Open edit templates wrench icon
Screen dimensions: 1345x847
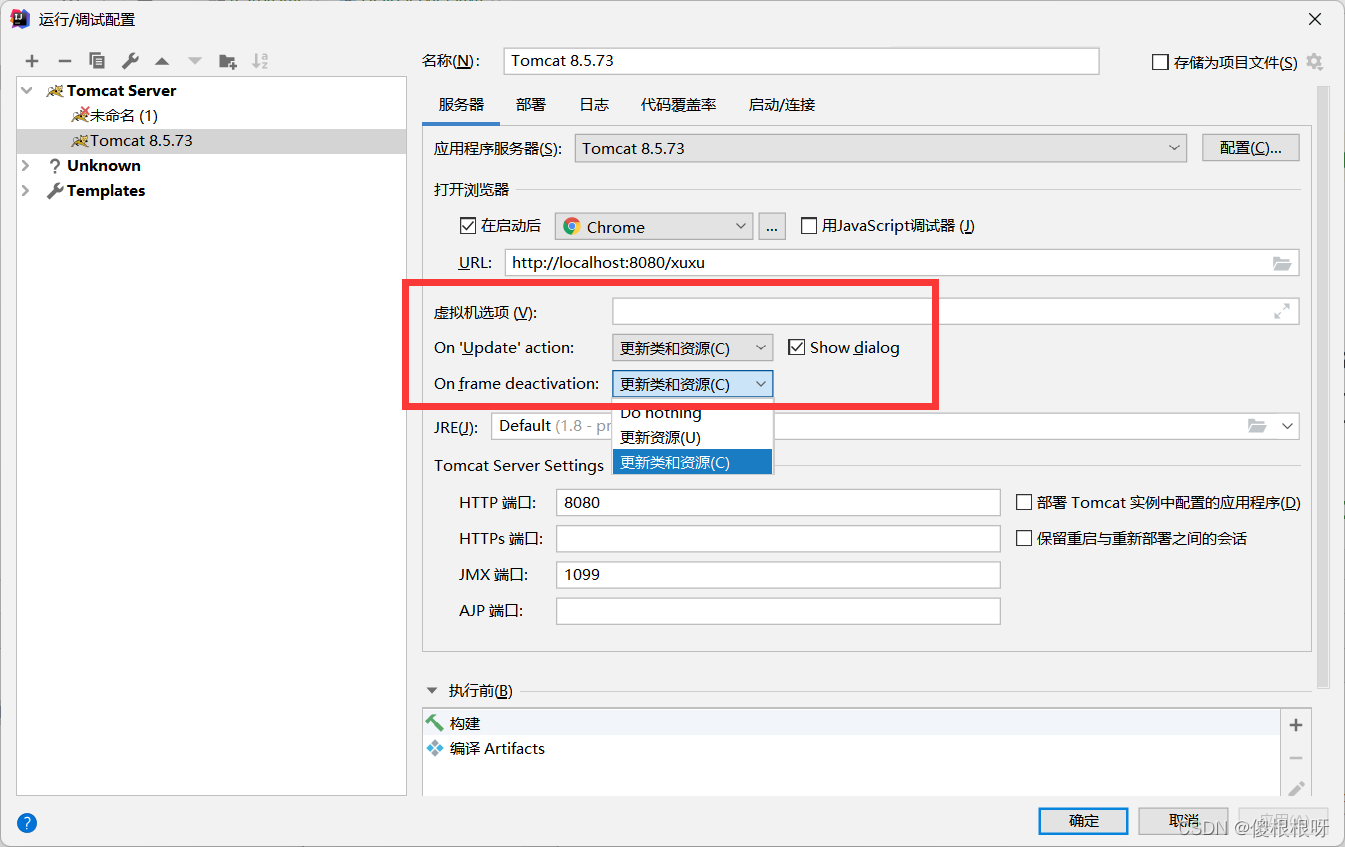129,61
